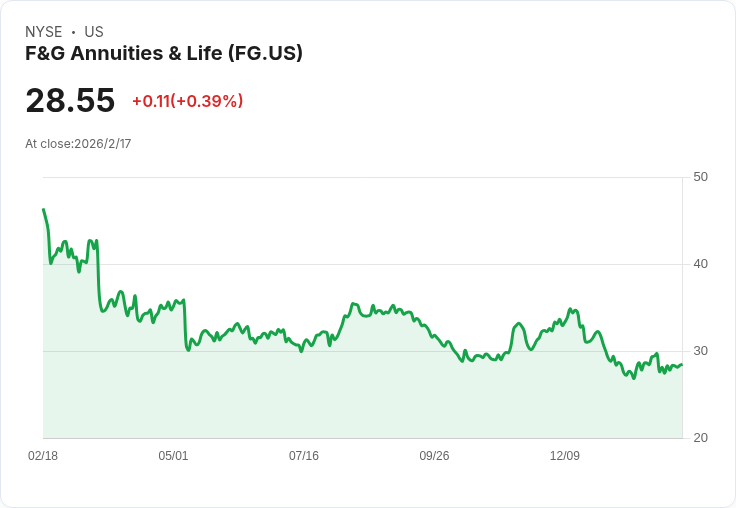
Task: Click the 28.55 current price
Action: tap(70, 101)
